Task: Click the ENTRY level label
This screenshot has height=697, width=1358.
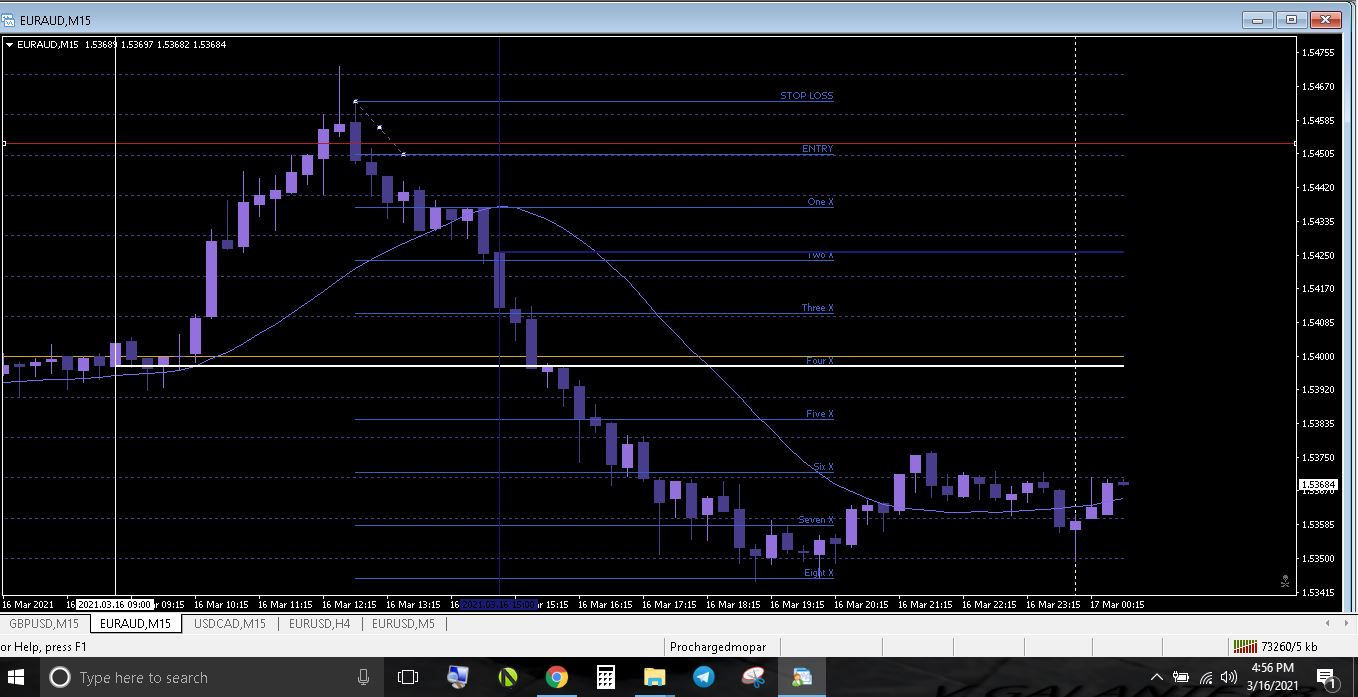Action: (817, 149)
